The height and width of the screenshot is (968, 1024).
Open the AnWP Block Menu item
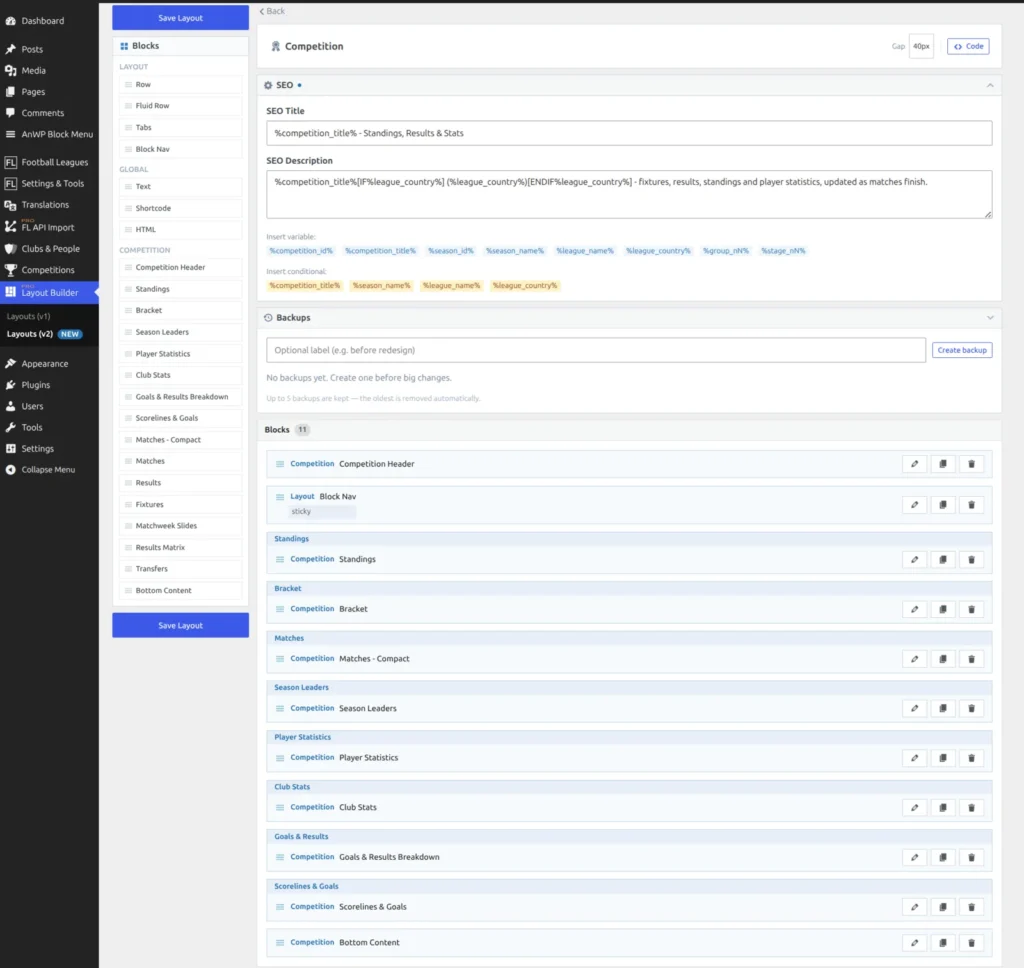tap(49, 134)
